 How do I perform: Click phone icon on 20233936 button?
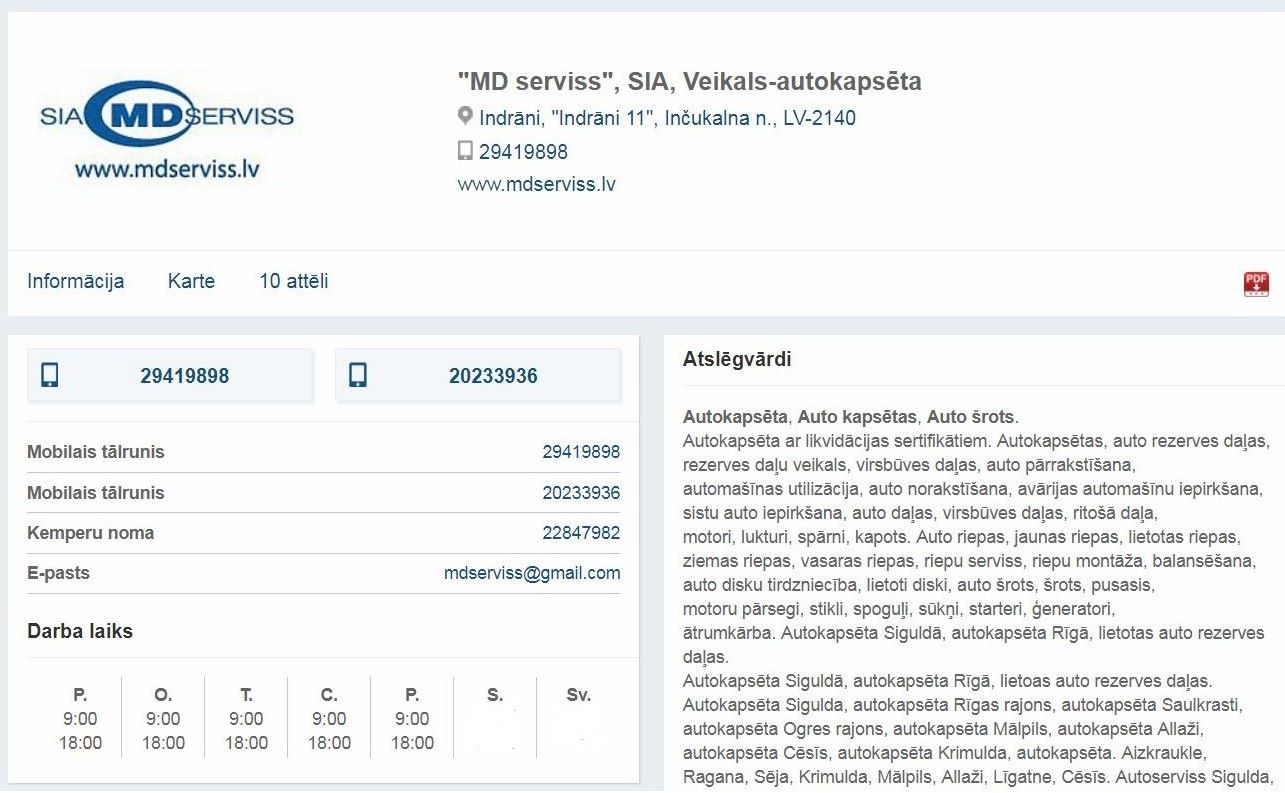coord(358,376)
